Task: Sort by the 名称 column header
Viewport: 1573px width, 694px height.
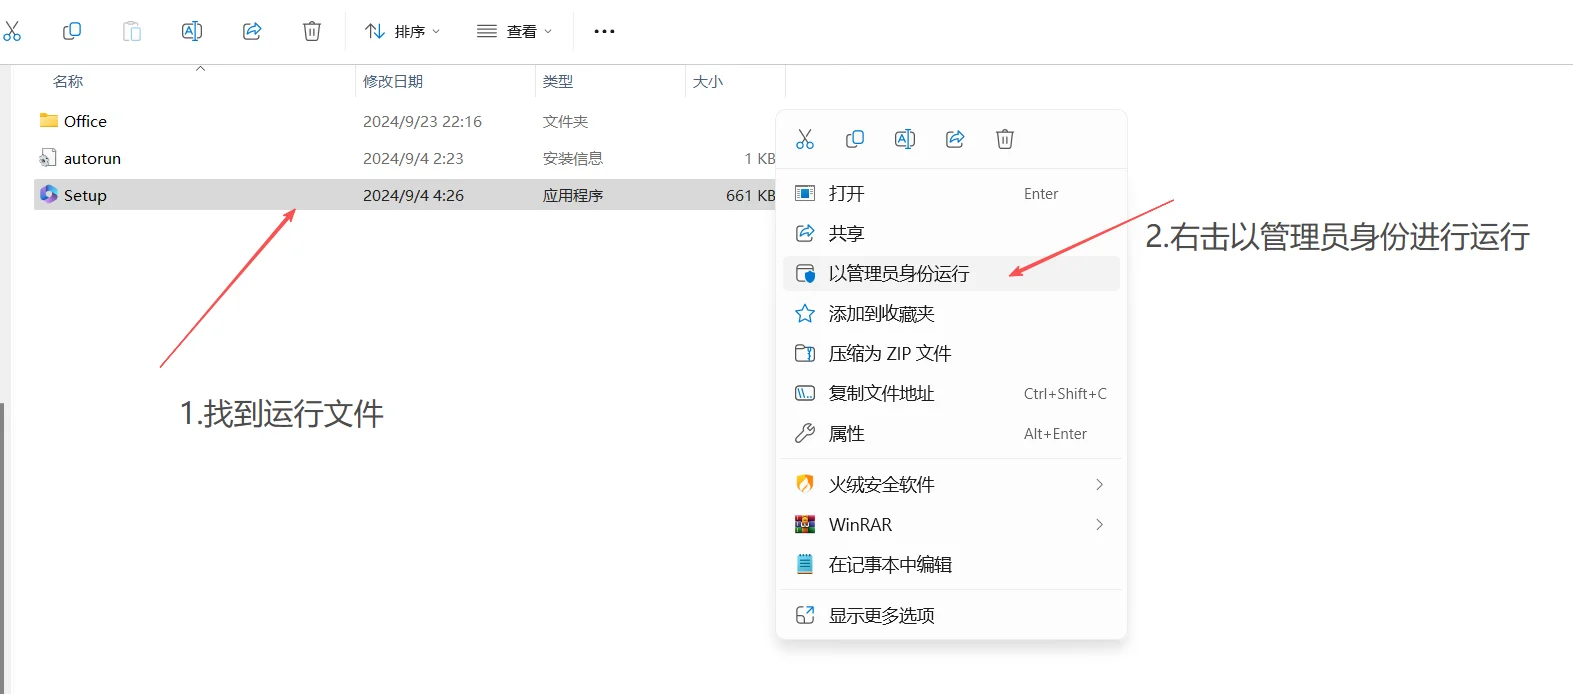Action: [x=68, y=81]
